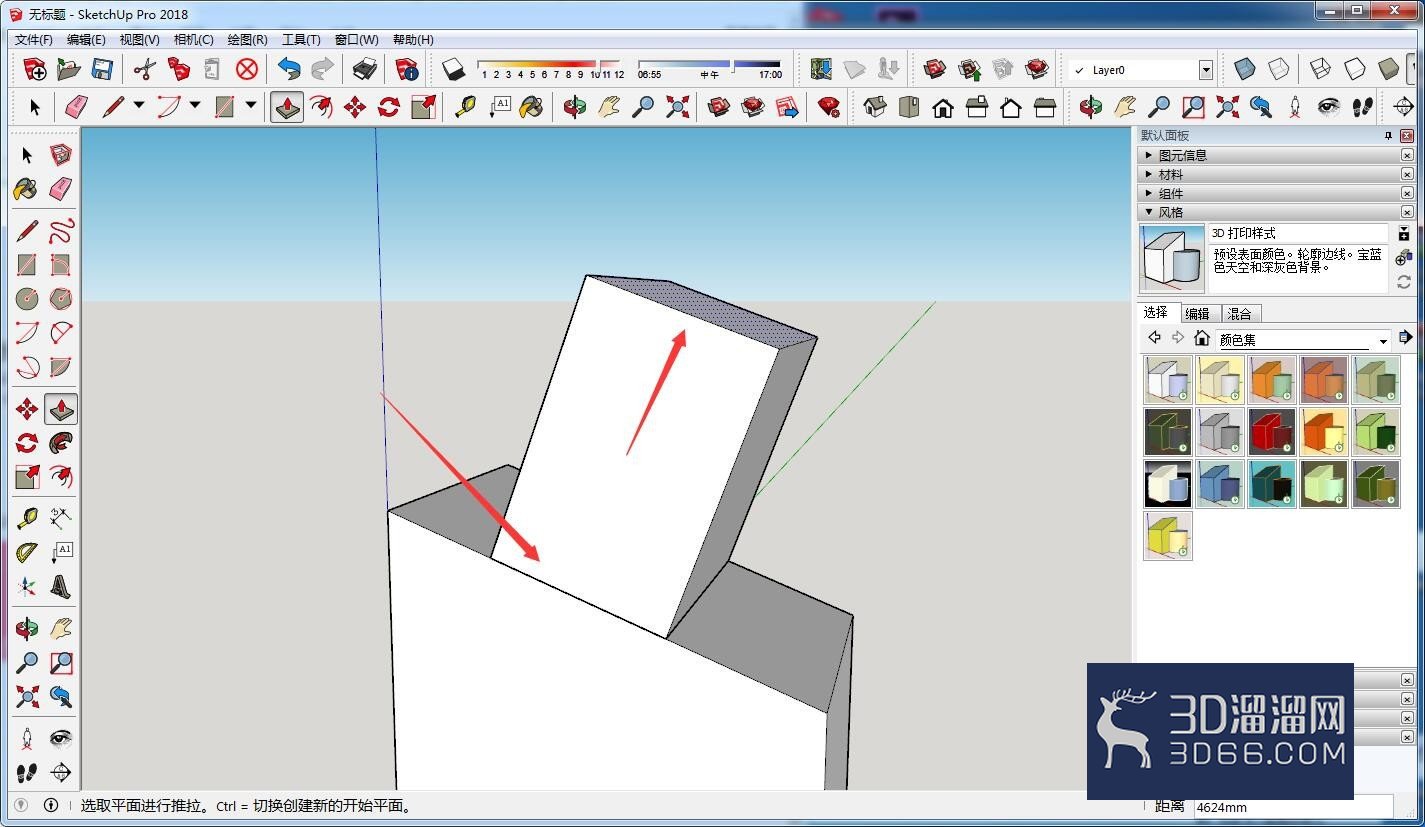This screenshot has width=1425, height=827.
Task: Open the 颜色集 style collection dropdown
Action: coord(1383,340)
